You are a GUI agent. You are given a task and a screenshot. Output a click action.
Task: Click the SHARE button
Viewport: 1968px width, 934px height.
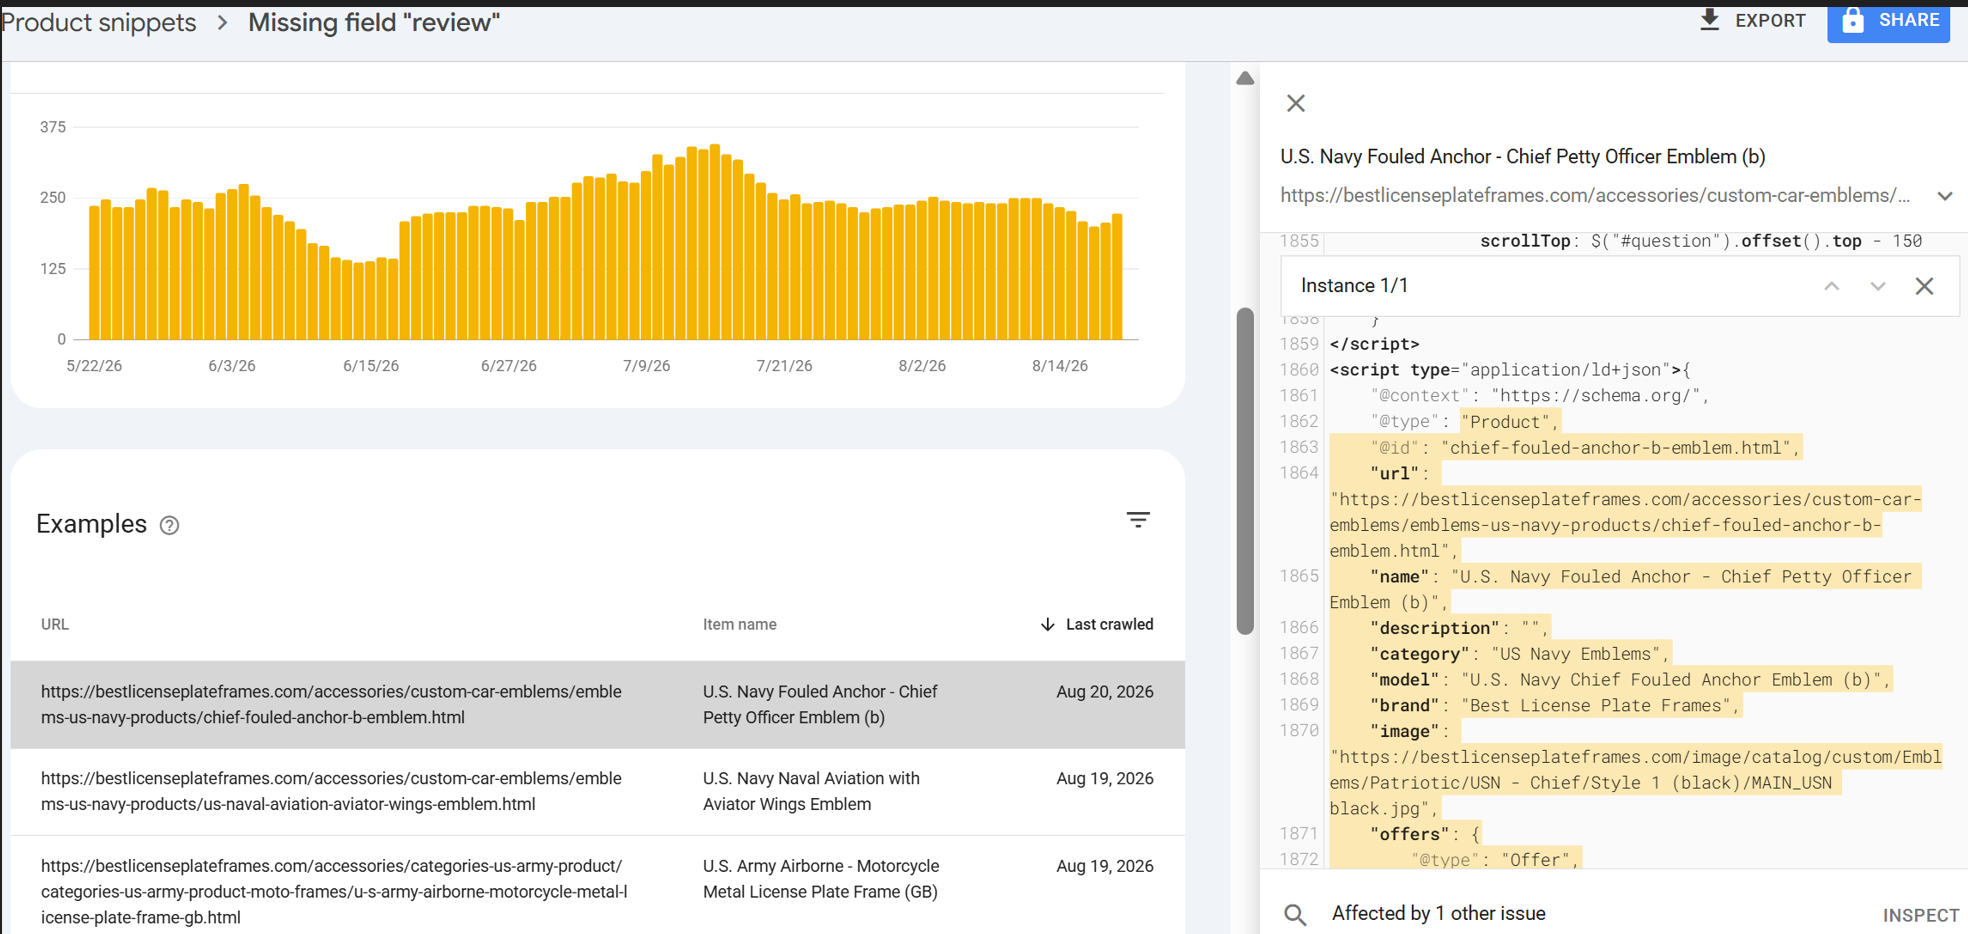pos(1888,21)
